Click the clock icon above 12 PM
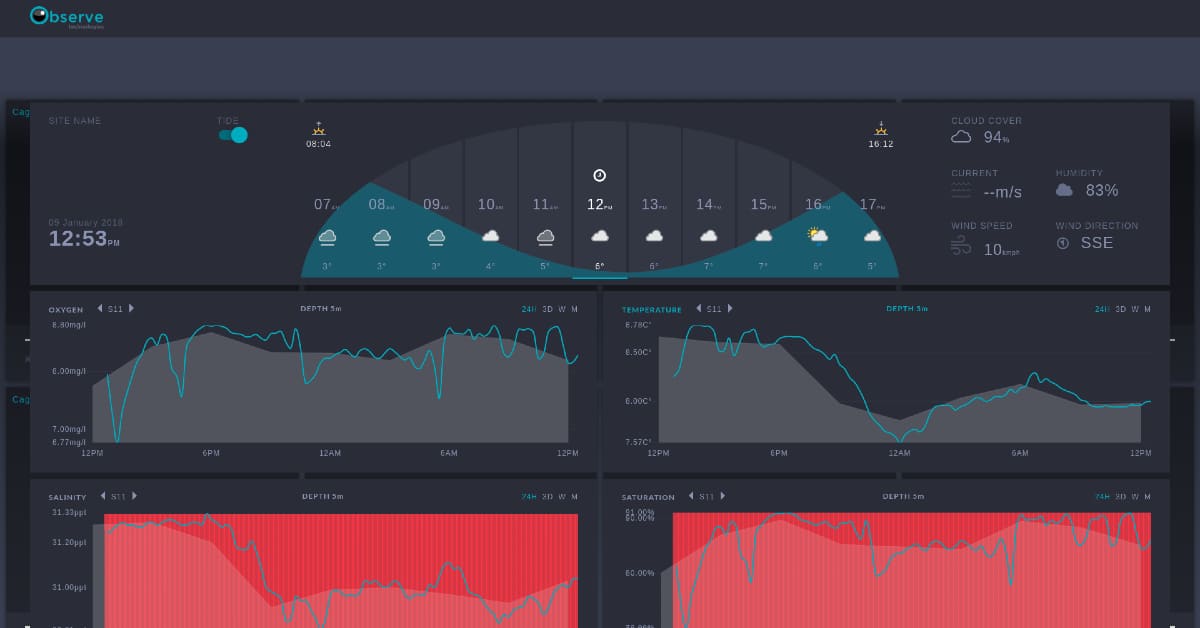The width and height of the screenshot is (1200, 628). pos(599,175)
